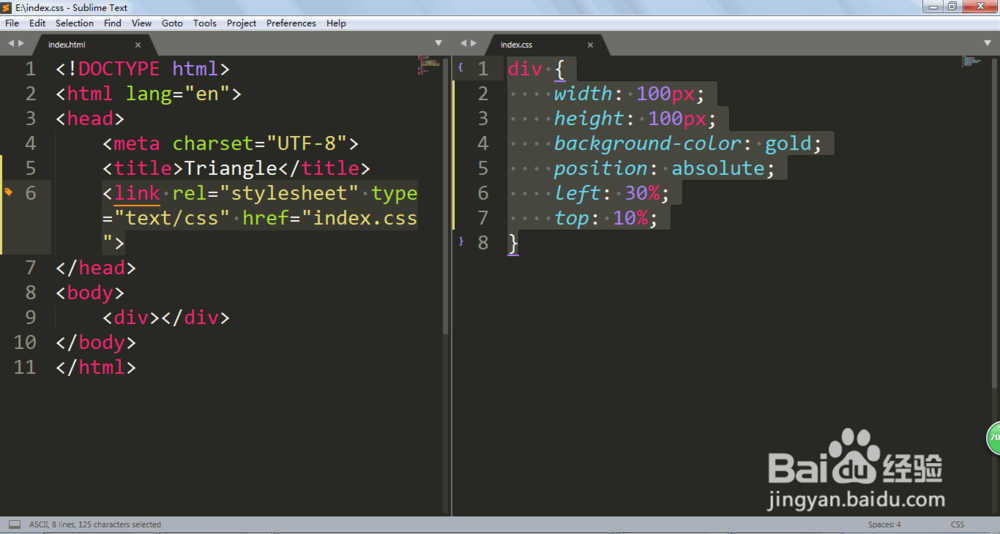Click the word Triangle in title tag
This screenshot has height=534, width=1000.
pyautogui.click(x=230, y=168)
